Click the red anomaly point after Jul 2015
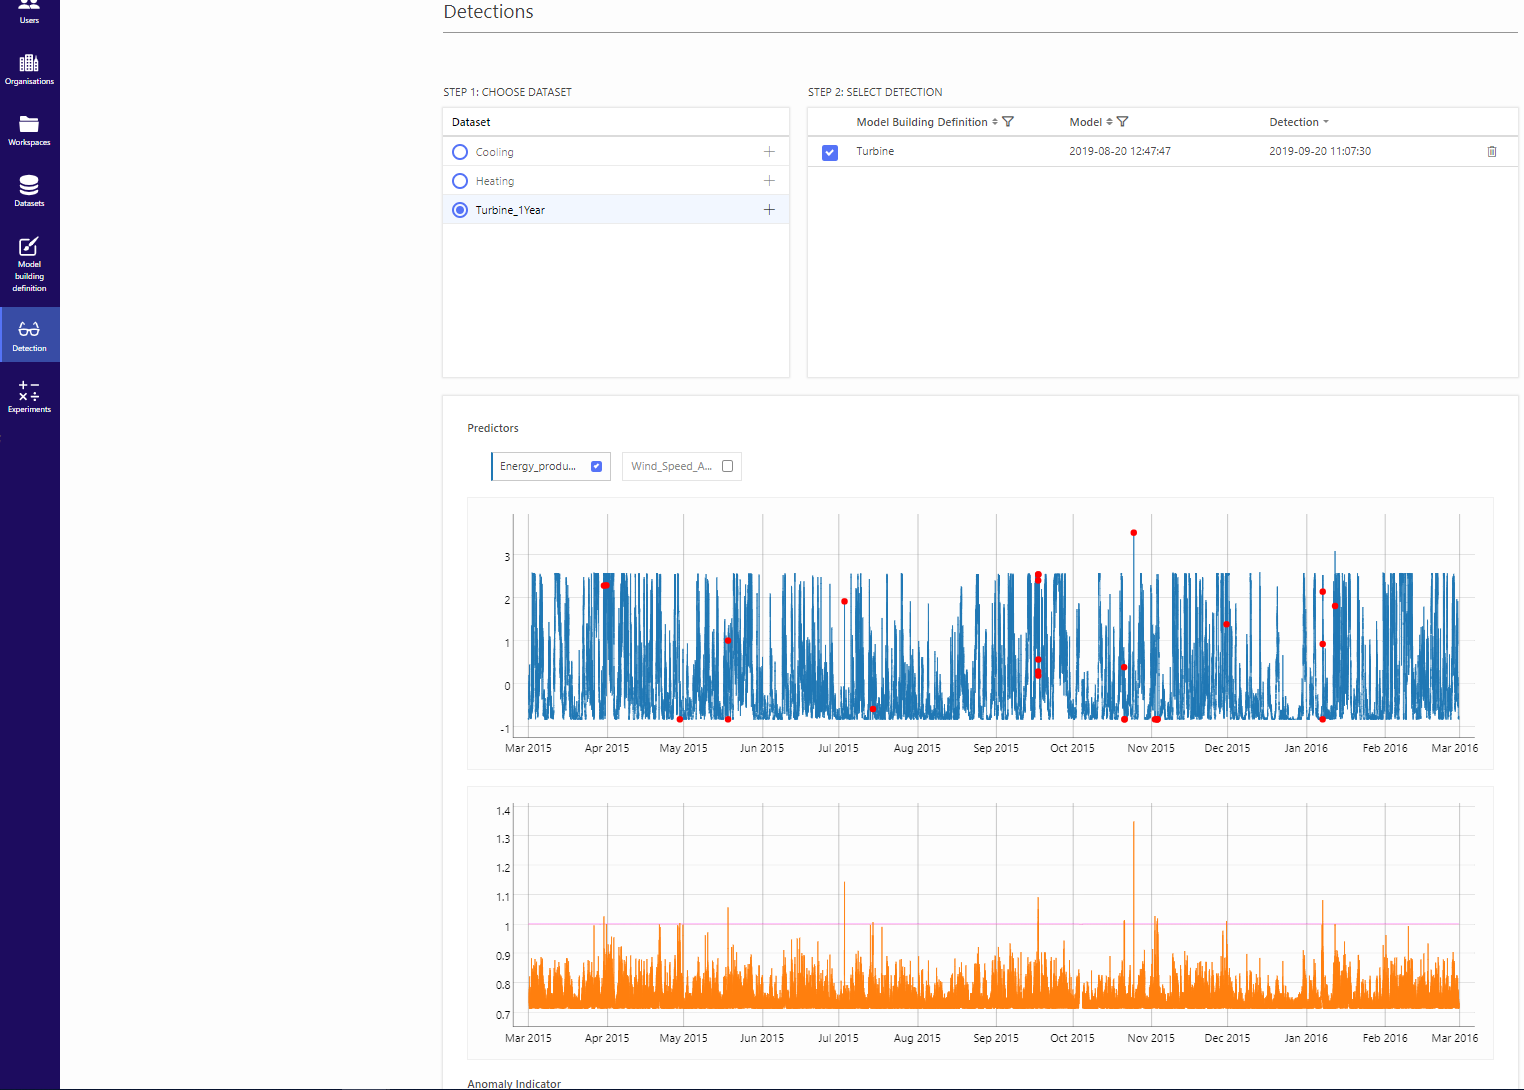 coord(845,601)
